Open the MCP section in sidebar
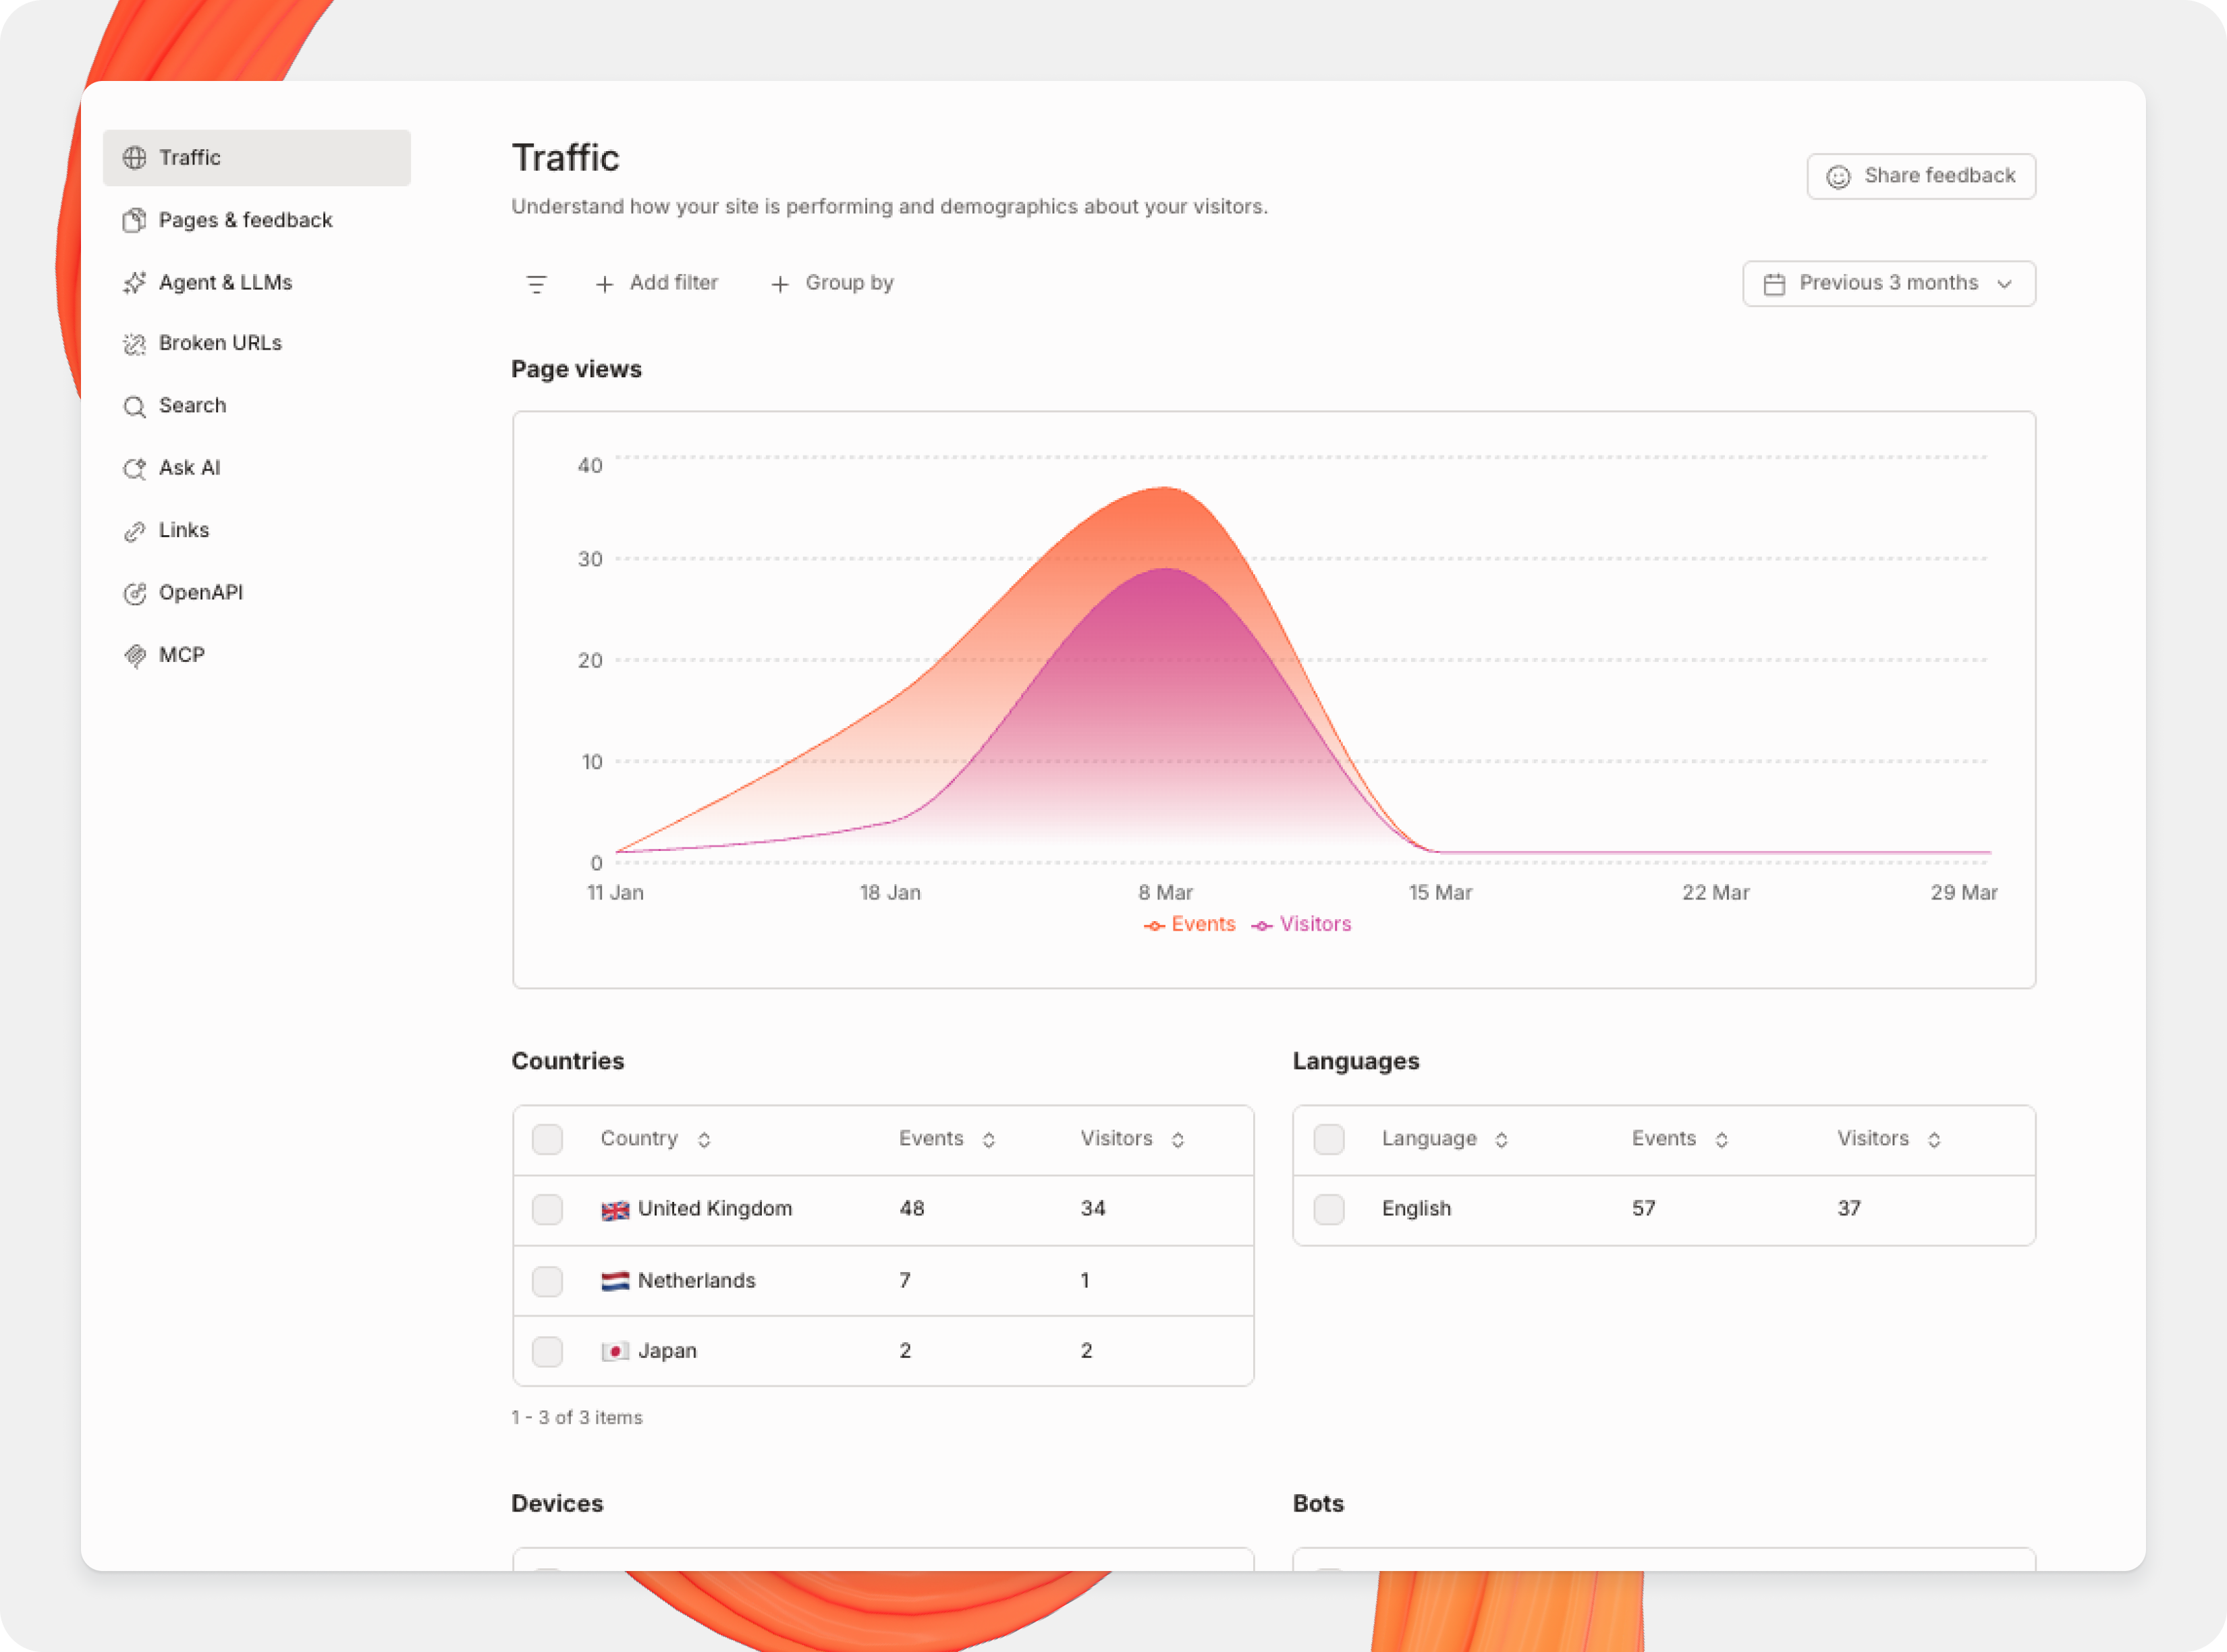Screen dimensions: 2227x1652 click(x=182, y=654)
